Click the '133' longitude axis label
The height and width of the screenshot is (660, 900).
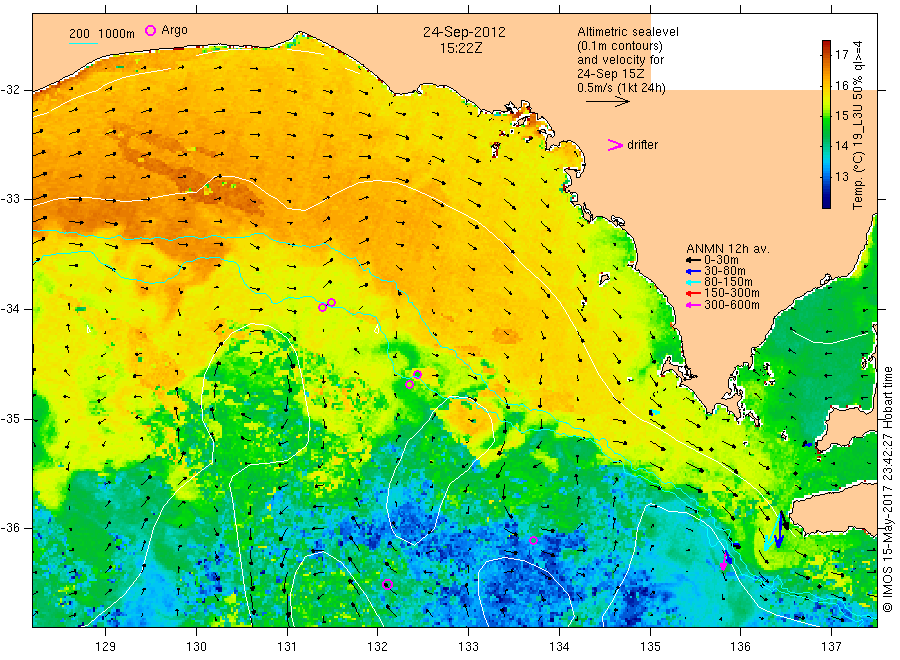click(x=468, y=647)
